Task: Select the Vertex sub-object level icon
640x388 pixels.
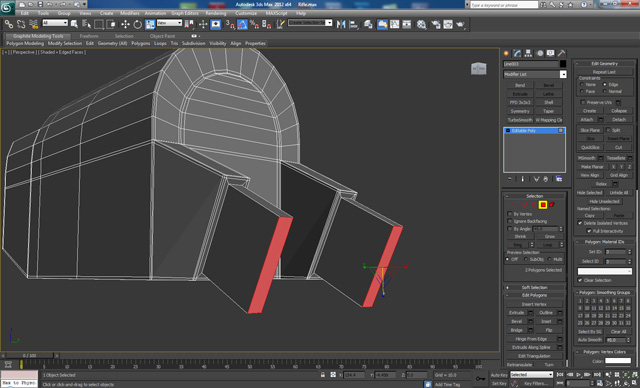Action: click(x=516, y=205)
